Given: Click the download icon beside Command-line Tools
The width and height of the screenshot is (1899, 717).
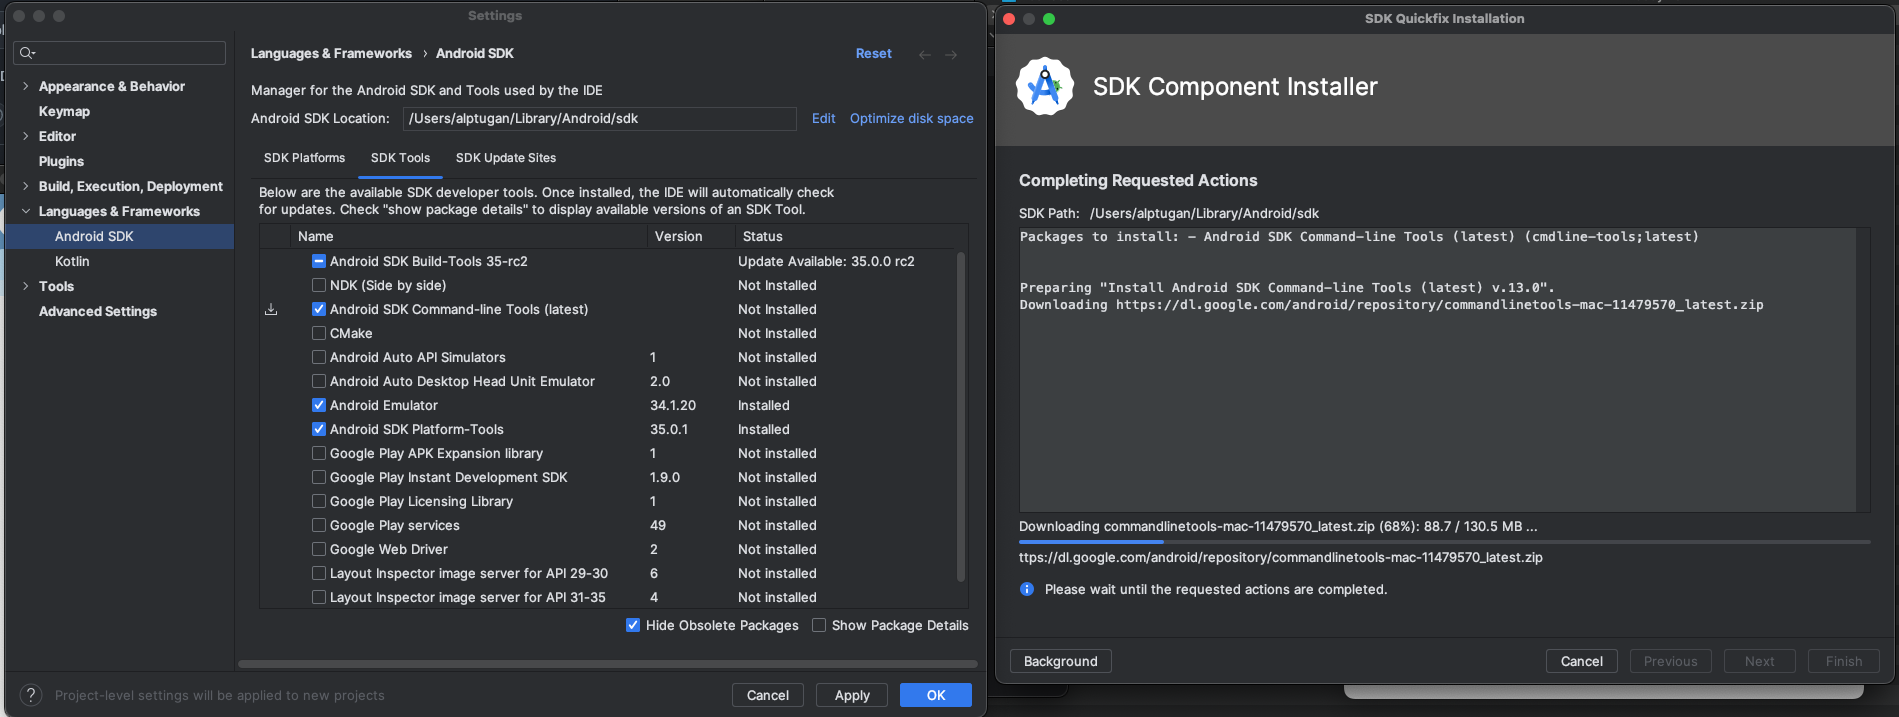Looking at the screenshot, I should [x=271, y=309].
